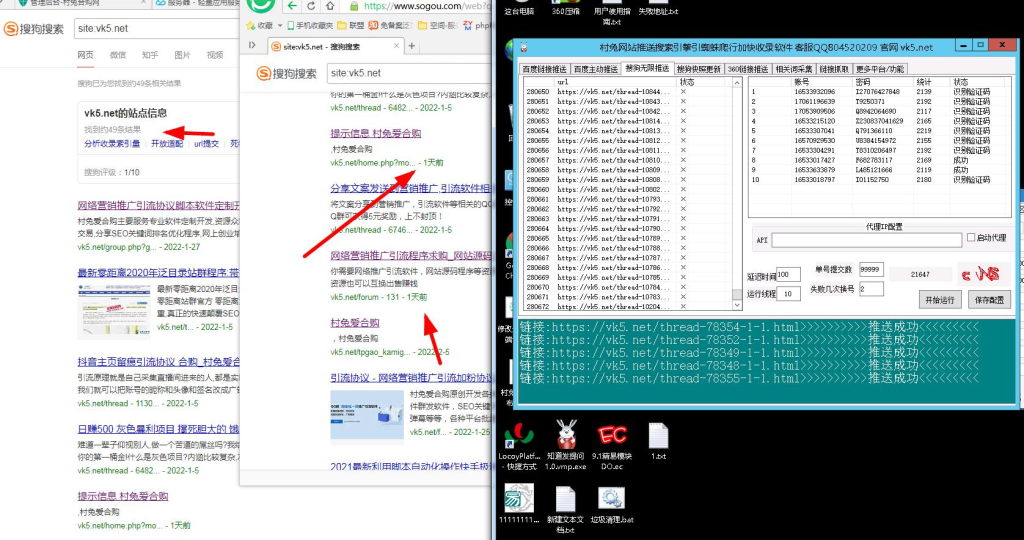
Task: Open the 链接抓取 tab
Action: point(834,69)
